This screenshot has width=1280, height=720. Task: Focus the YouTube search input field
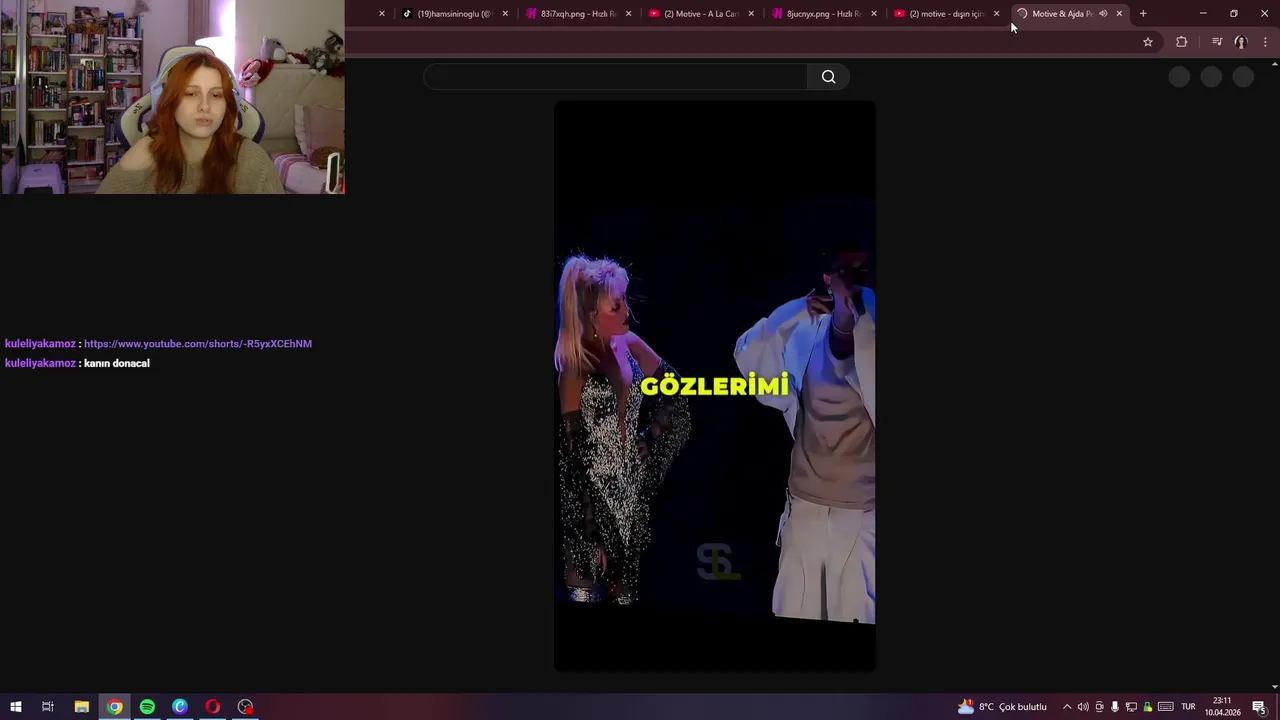(x=615, y=77)
